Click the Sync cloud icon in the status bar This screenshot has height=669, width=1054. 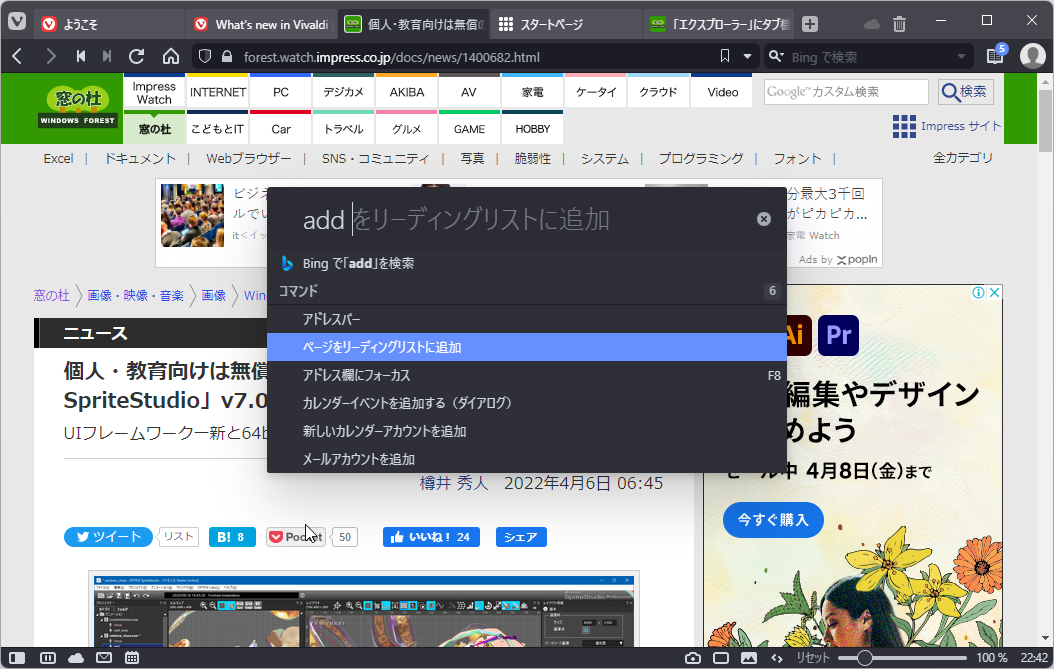tap(75, 658)
